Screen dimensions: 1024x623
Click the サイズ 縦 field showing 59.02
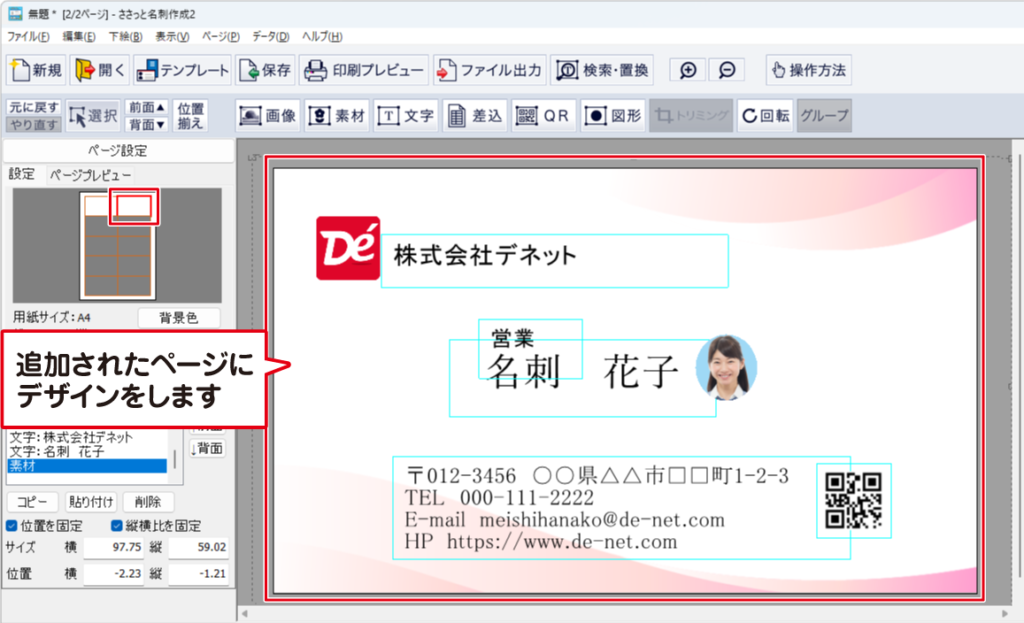pyautogui.click(x=199, y=547)
